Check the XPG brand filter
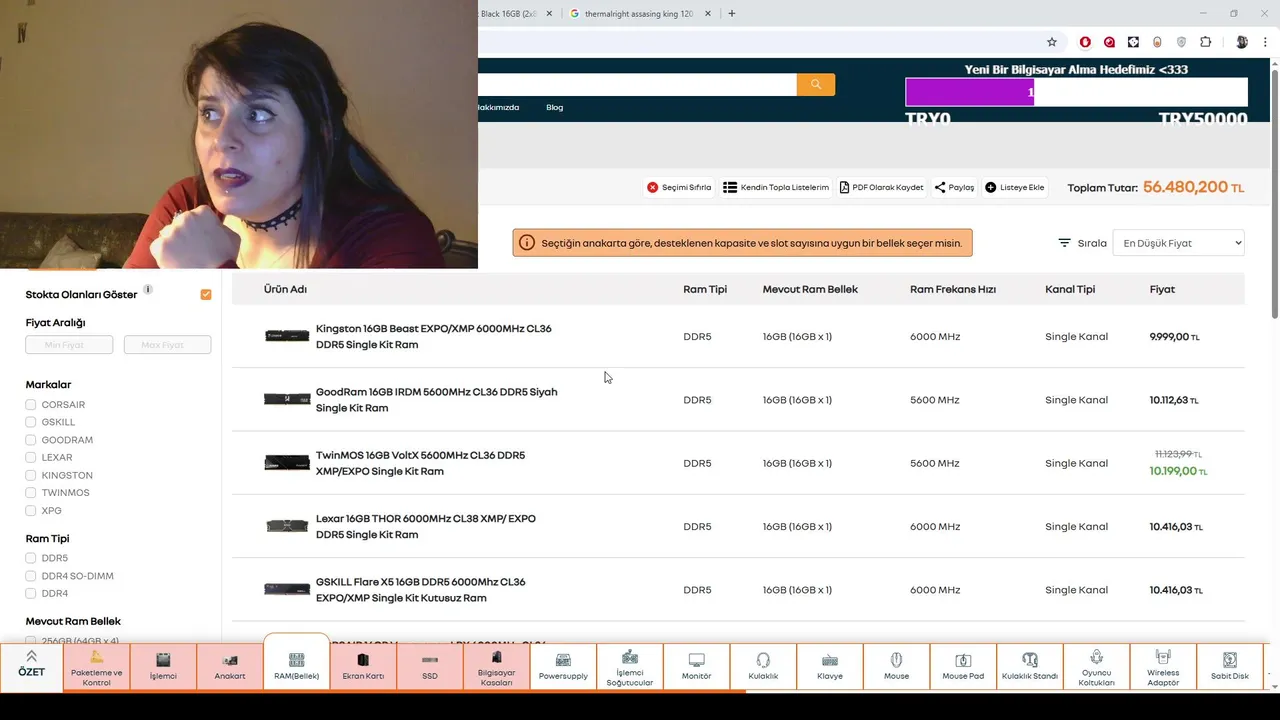 (x=31, y=511)
